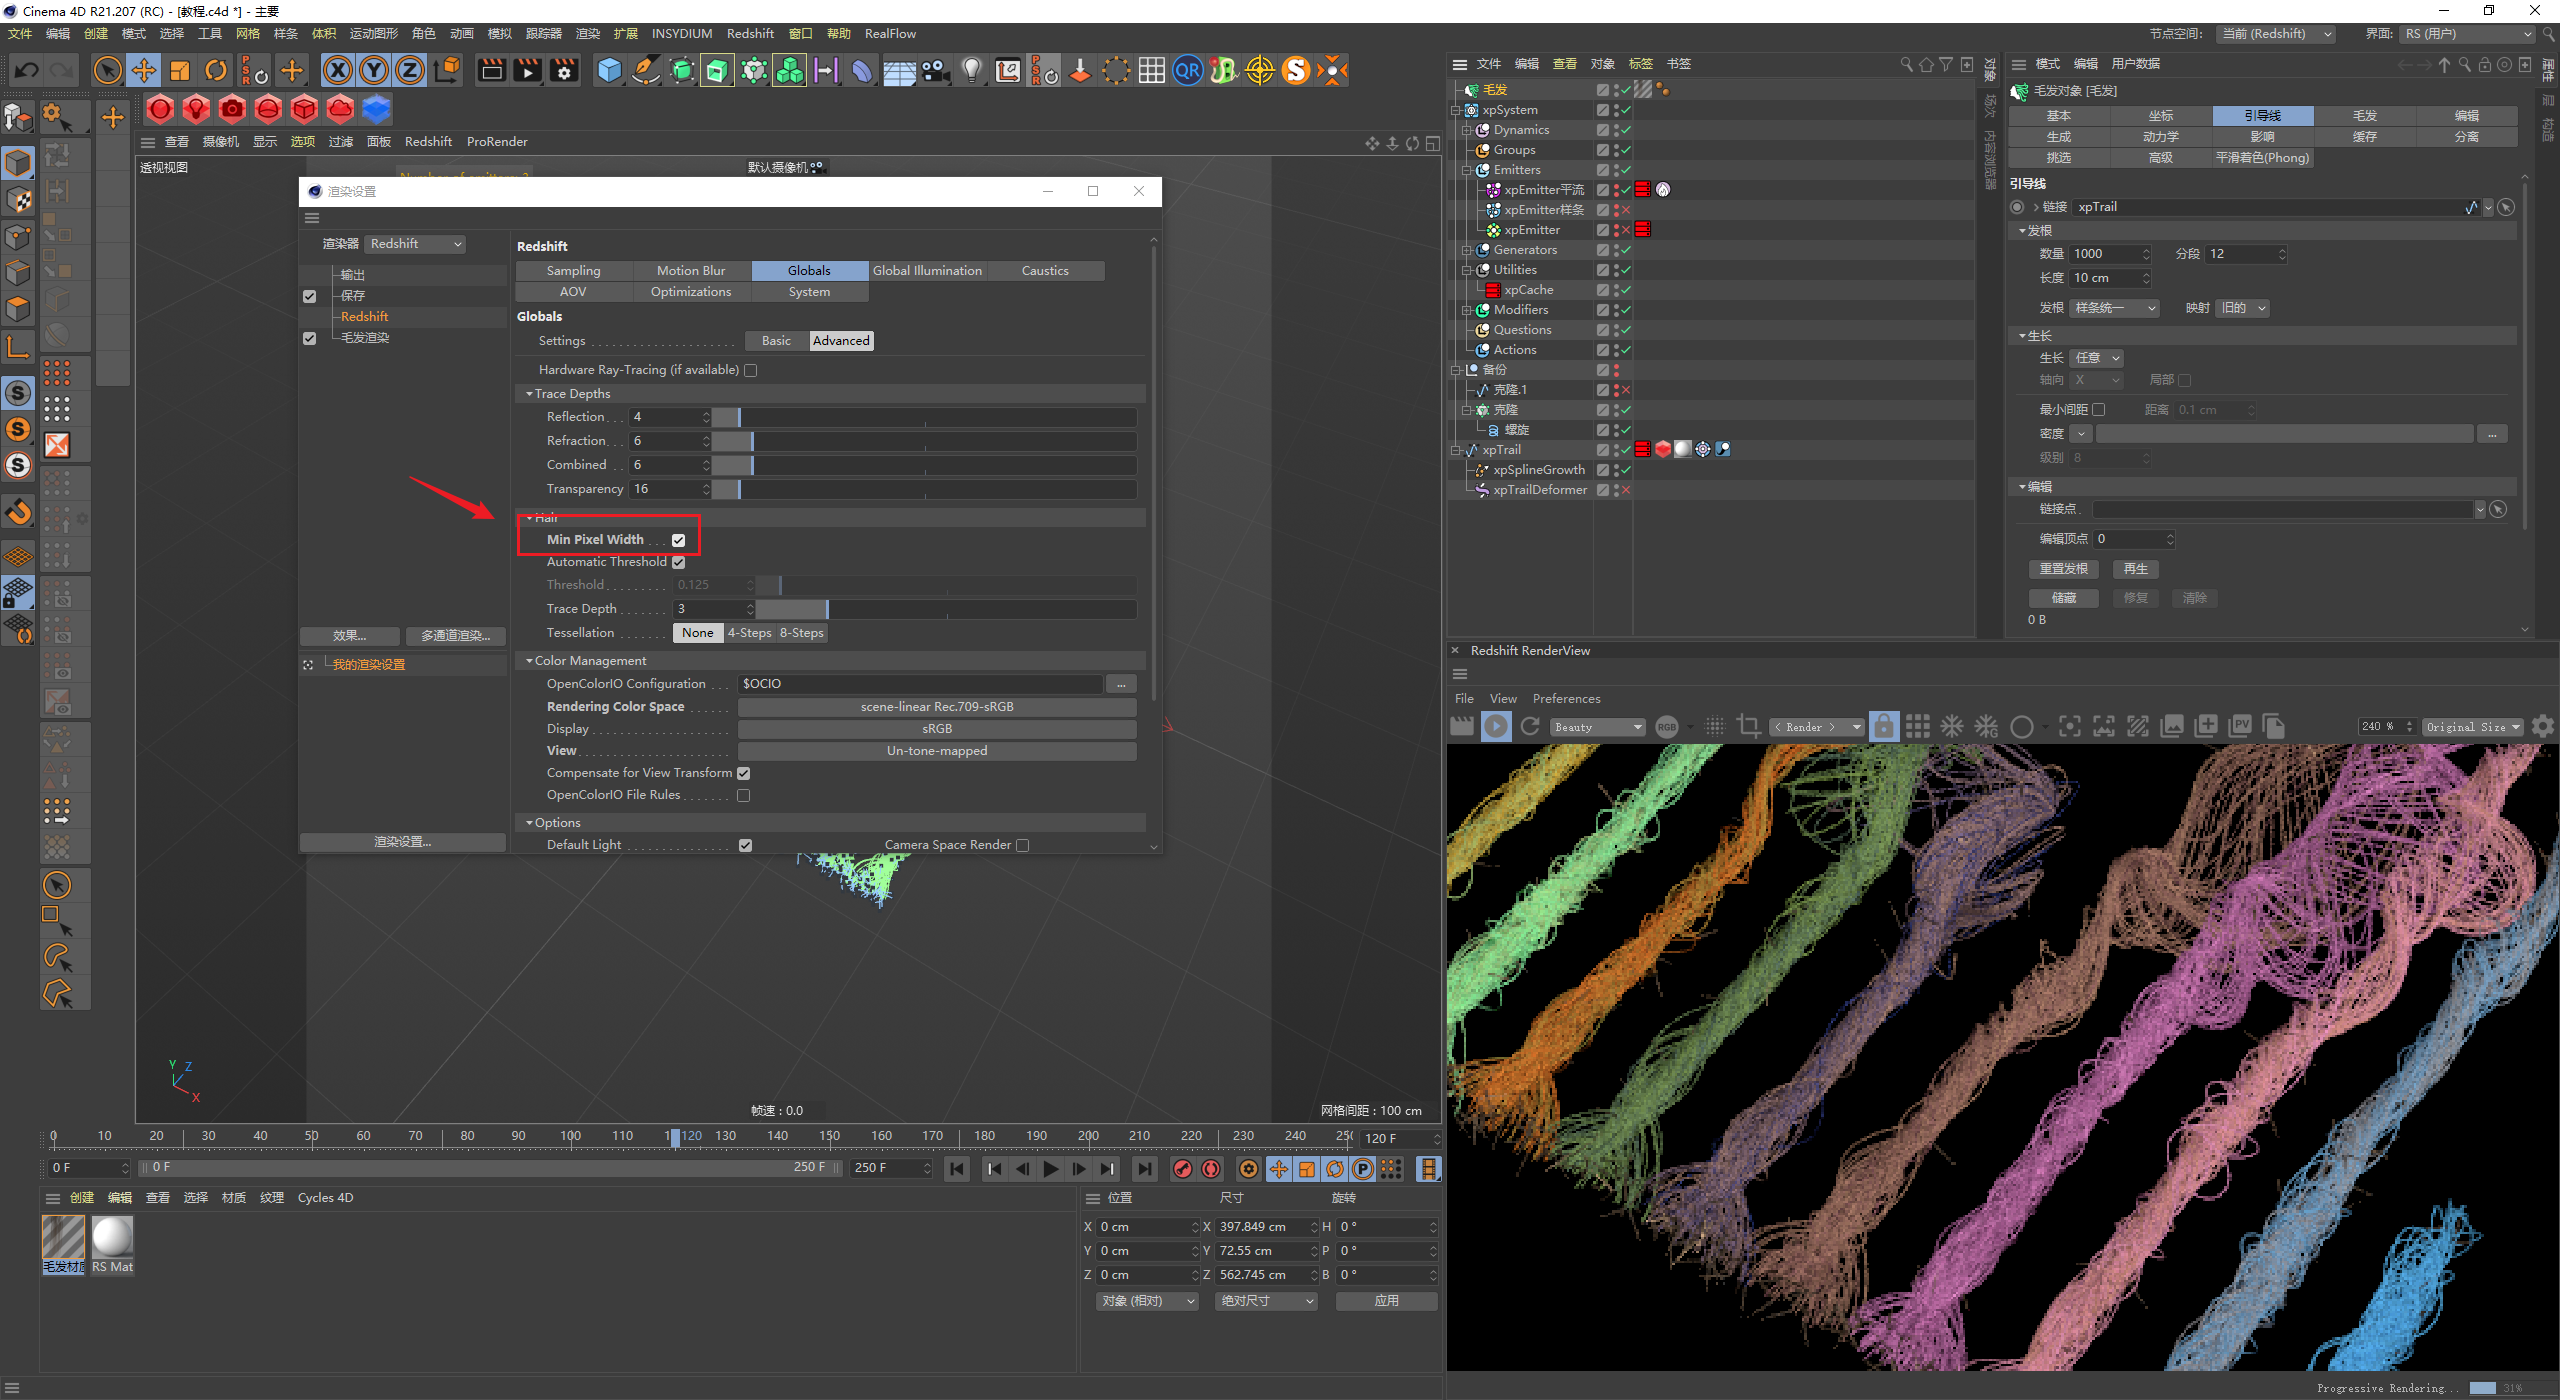Click the crop region icon in RenderView
The image size is (2560, 1400).
tap(1748, 727)
